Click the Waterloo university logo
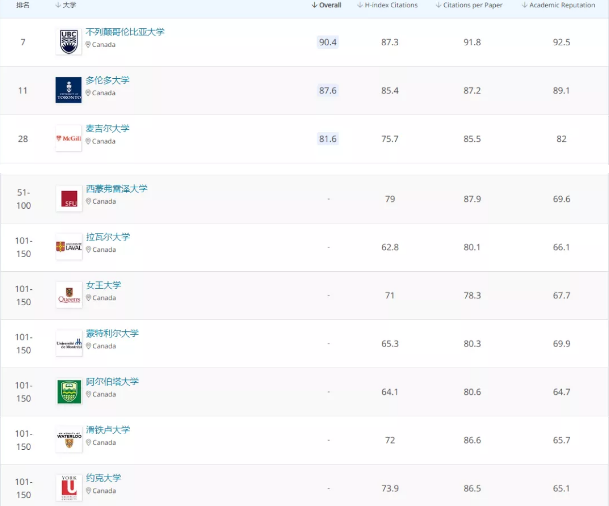This screenshot has width=609, height=506. click(69, 440)
